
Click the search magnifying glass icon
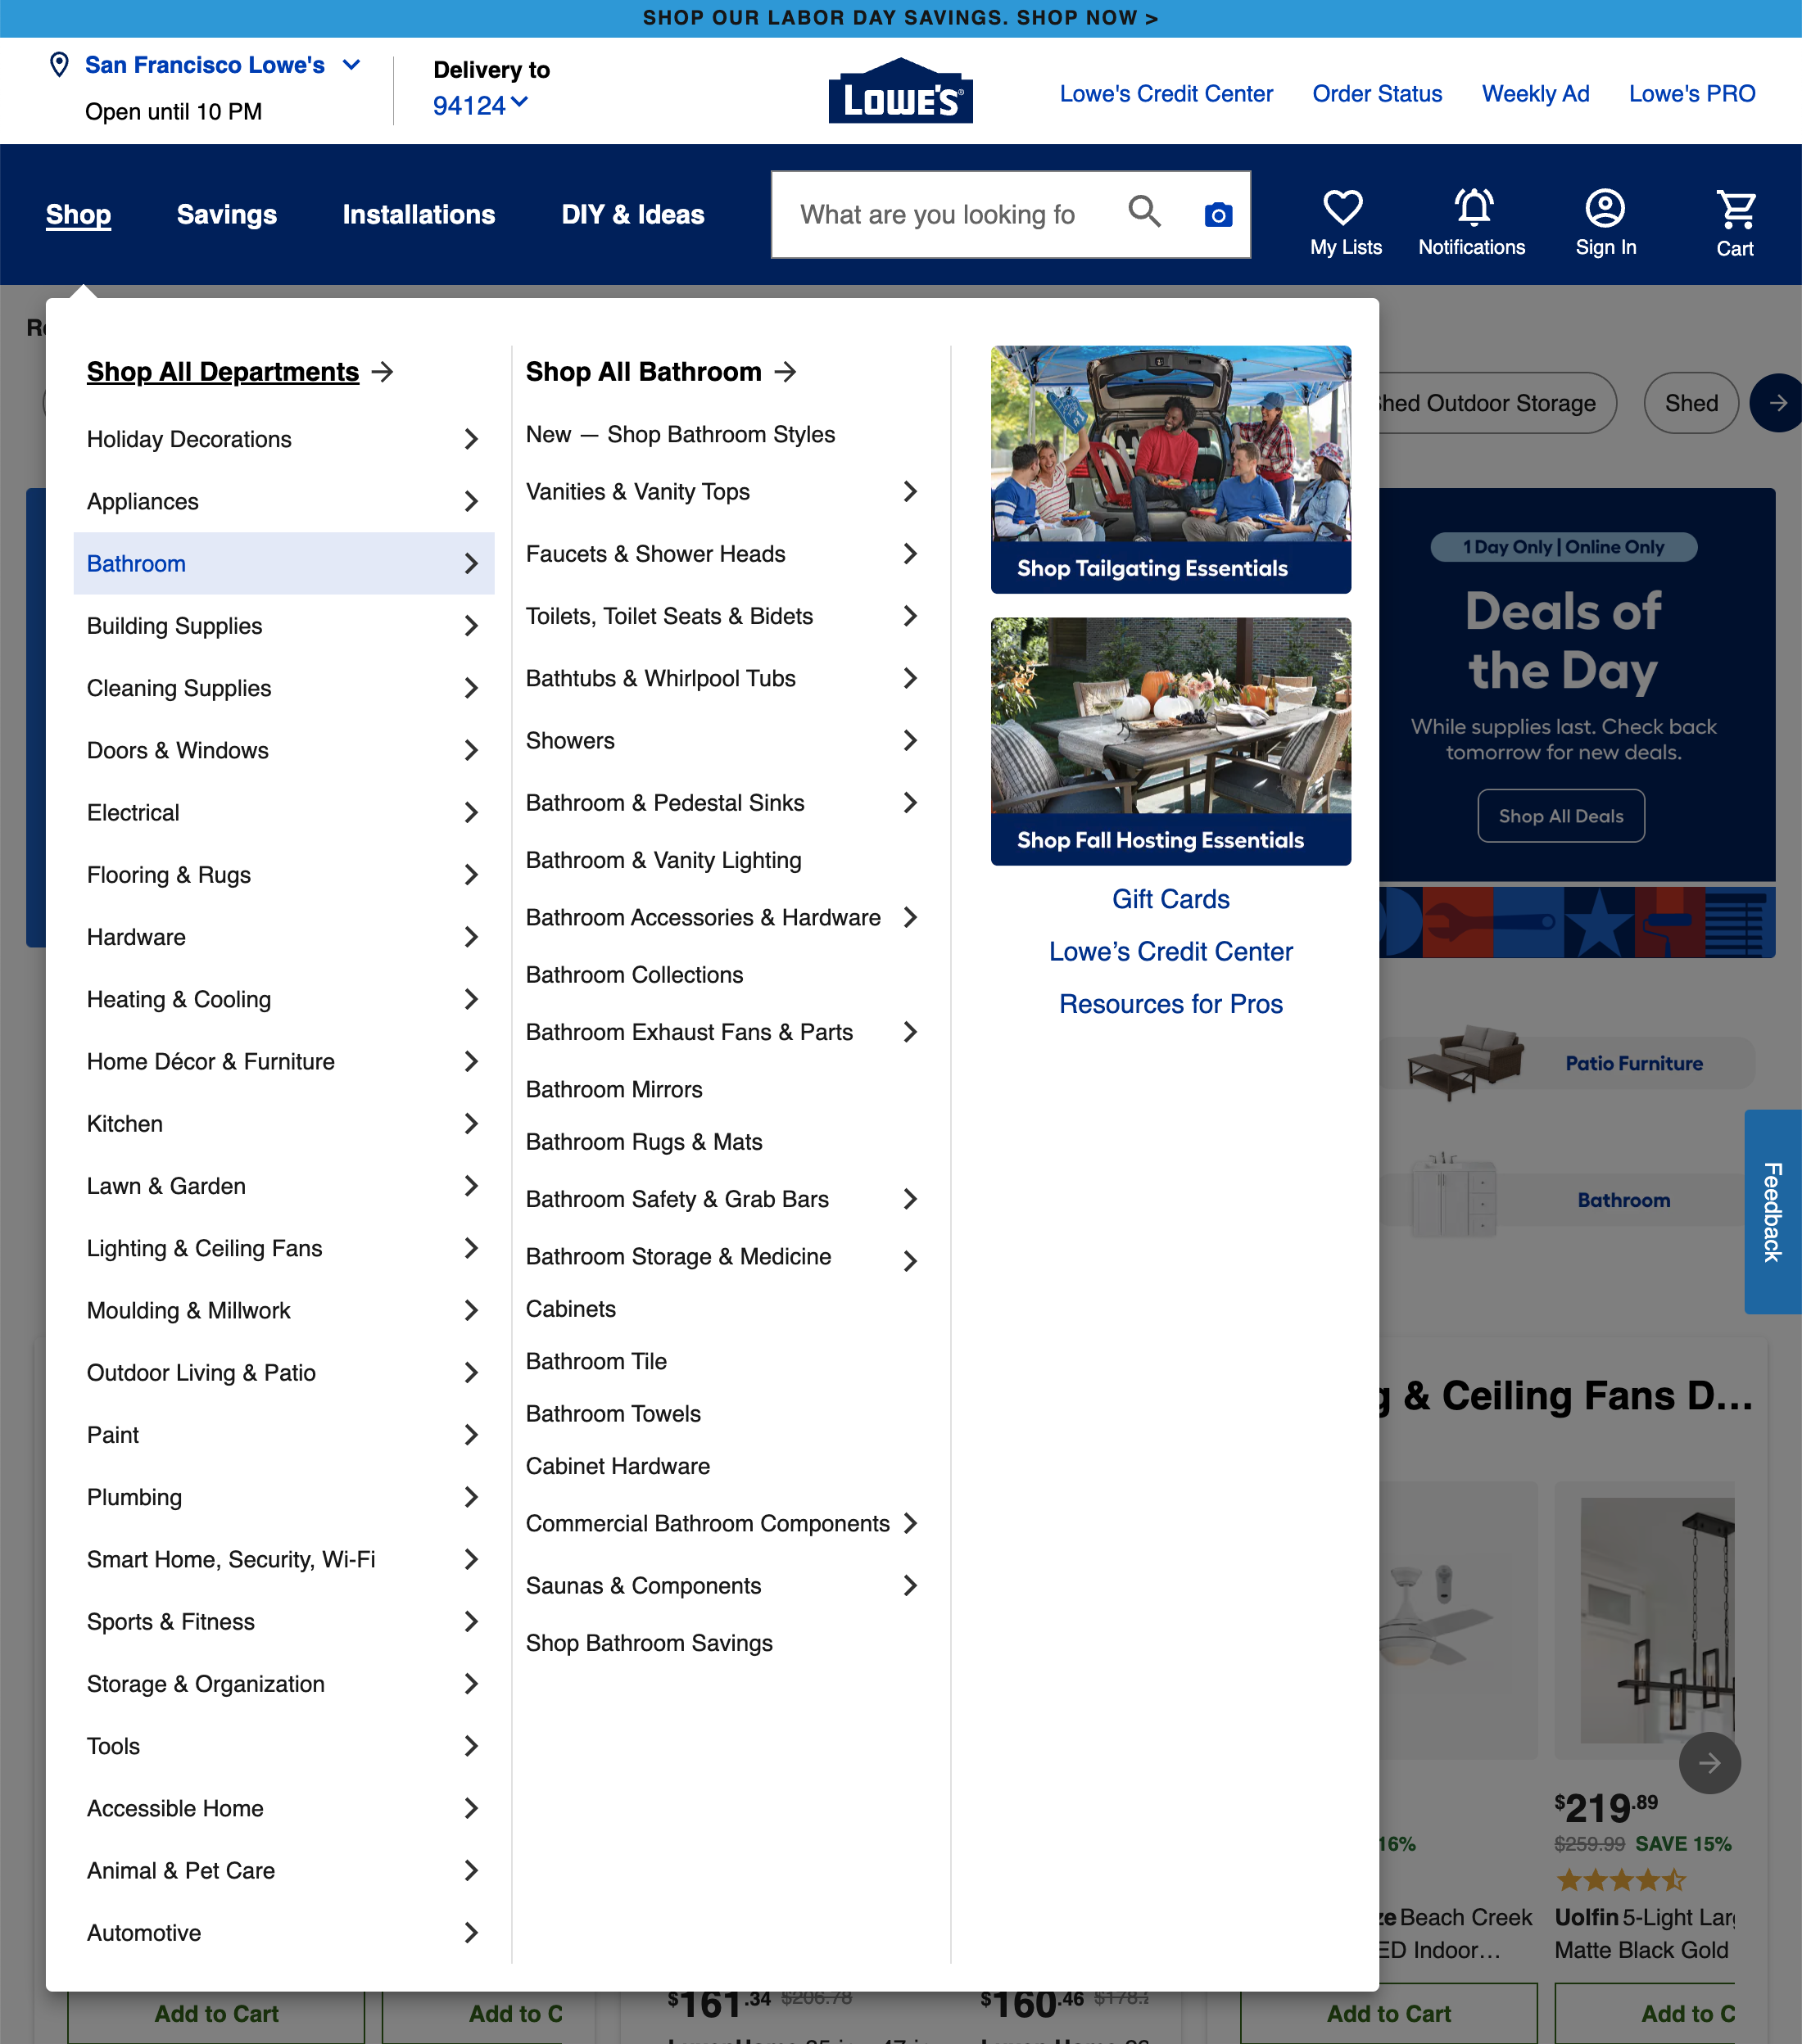click(x=1145, y=213)
